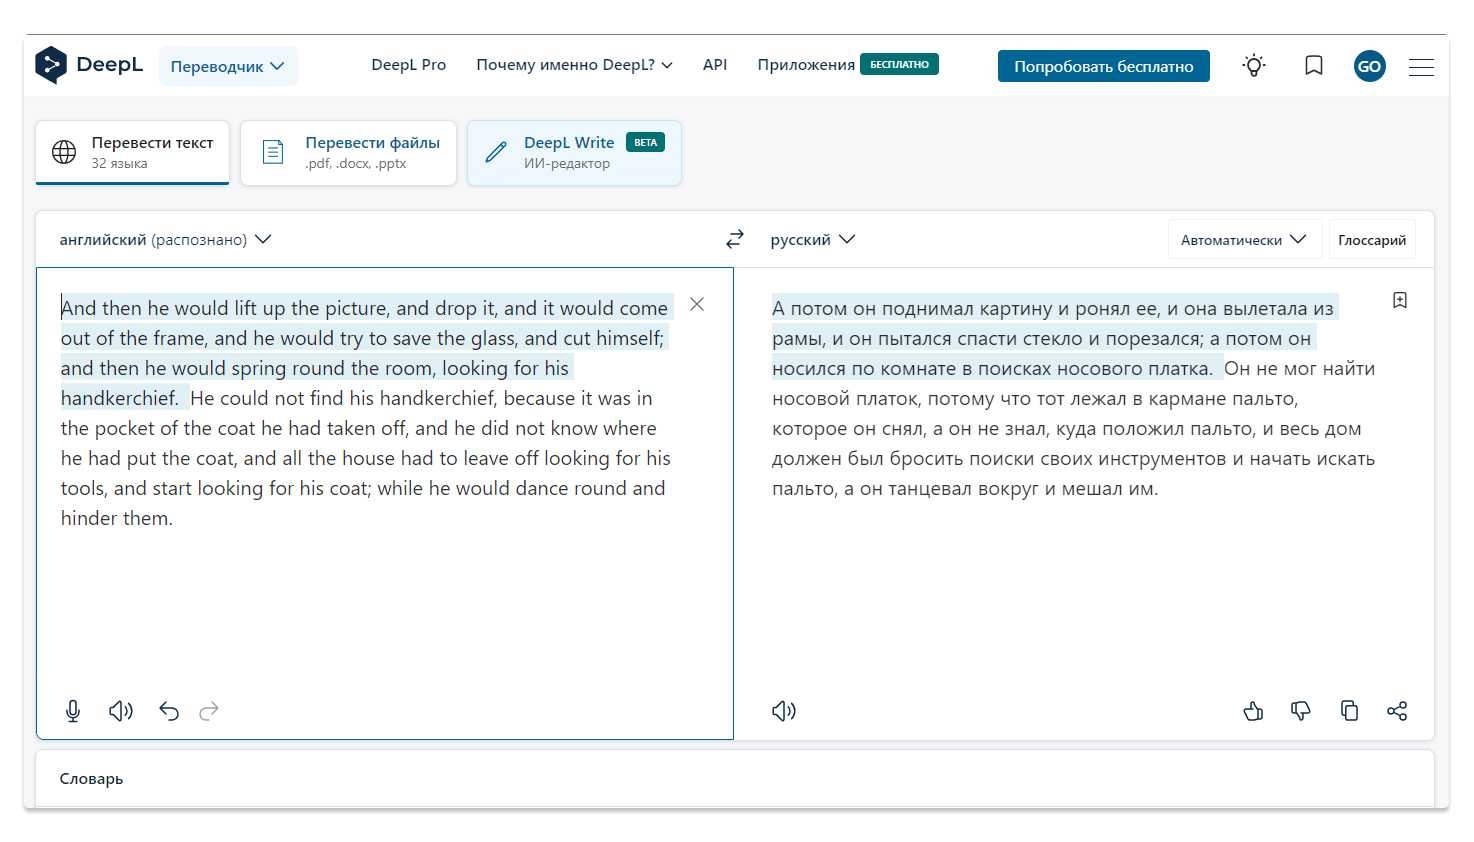Toggle the light bulb theme icon
The image size is (1474, 842).
[1254, 66]
